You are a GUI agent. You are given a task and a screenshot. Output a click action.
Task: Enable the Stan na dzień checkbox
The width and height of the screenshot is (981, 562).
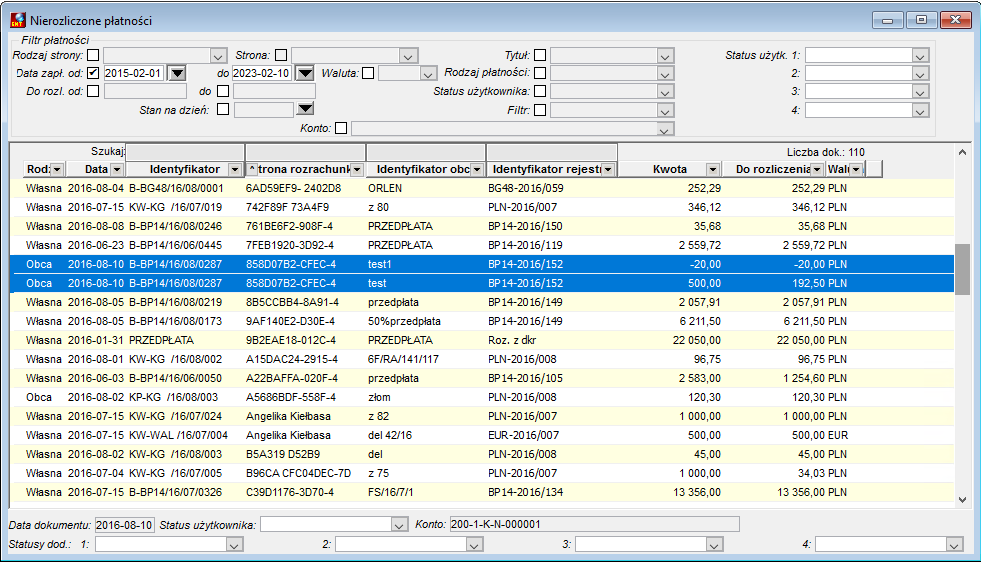coord(223,110)
